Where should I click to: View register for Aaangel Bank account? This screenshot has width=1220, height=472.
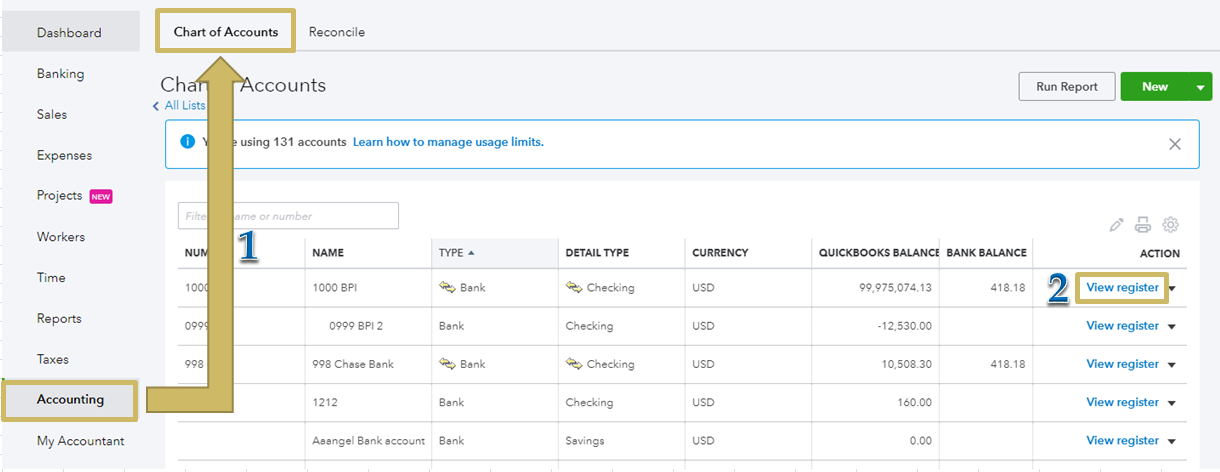[x=1122, y=441]
